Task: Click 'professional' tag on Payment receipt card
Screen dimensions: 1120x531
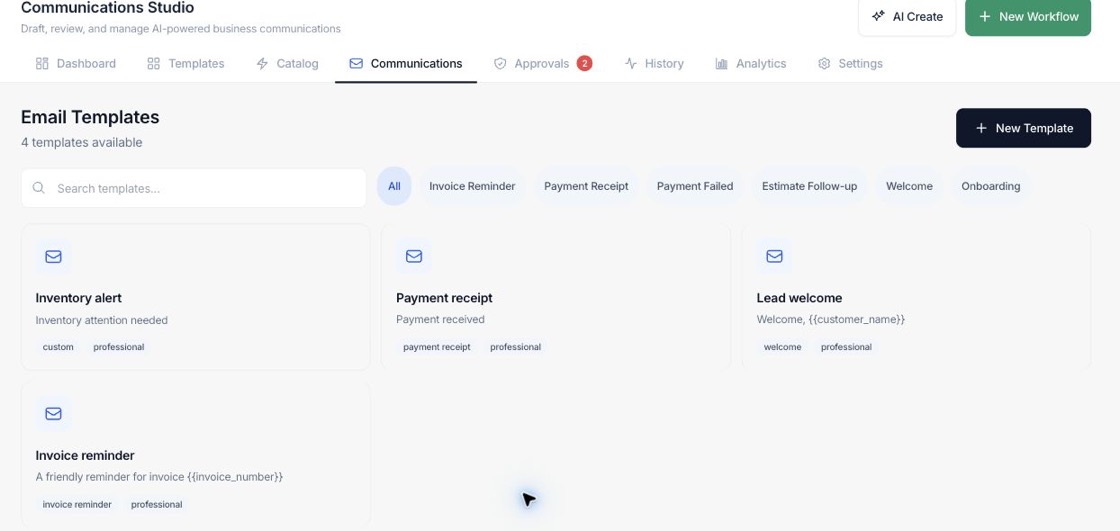Action: point(516,347)
